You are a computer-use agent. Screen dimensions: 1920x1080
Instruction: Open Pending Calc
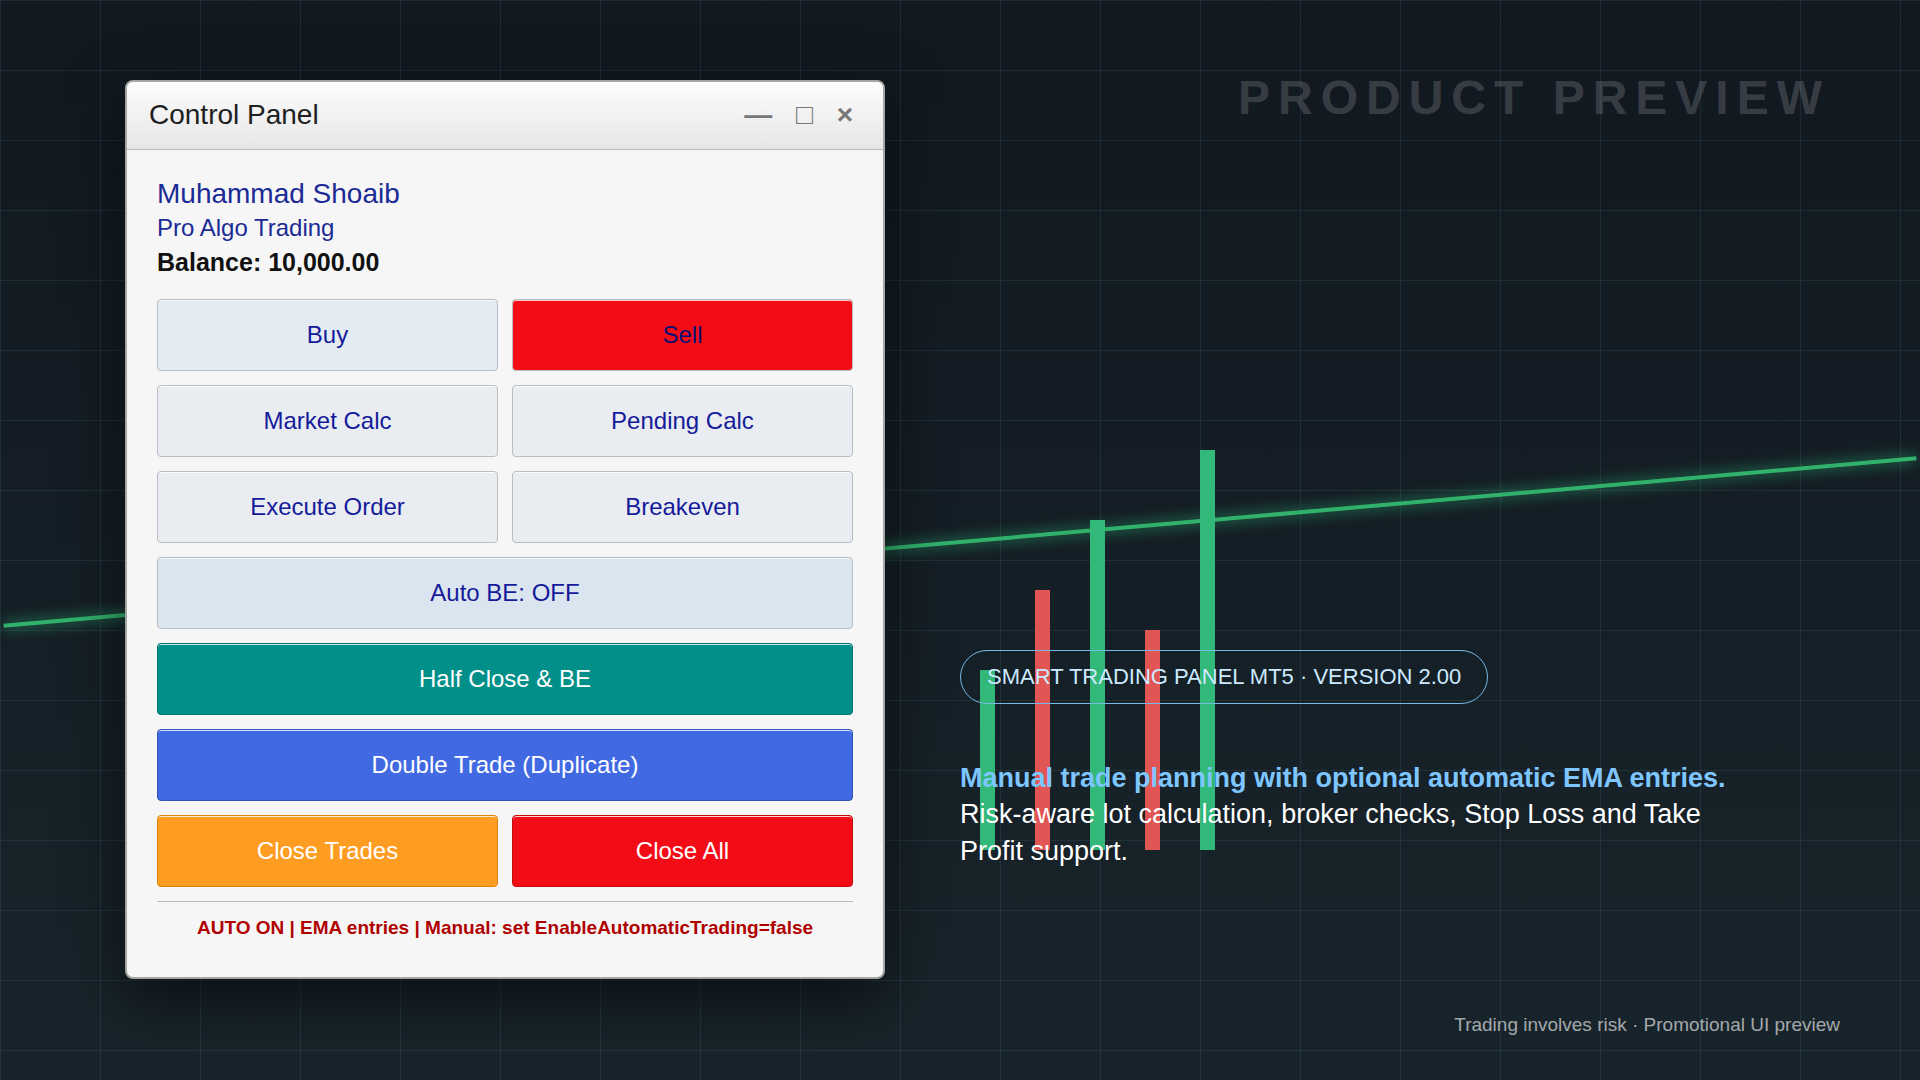point(682,421)
